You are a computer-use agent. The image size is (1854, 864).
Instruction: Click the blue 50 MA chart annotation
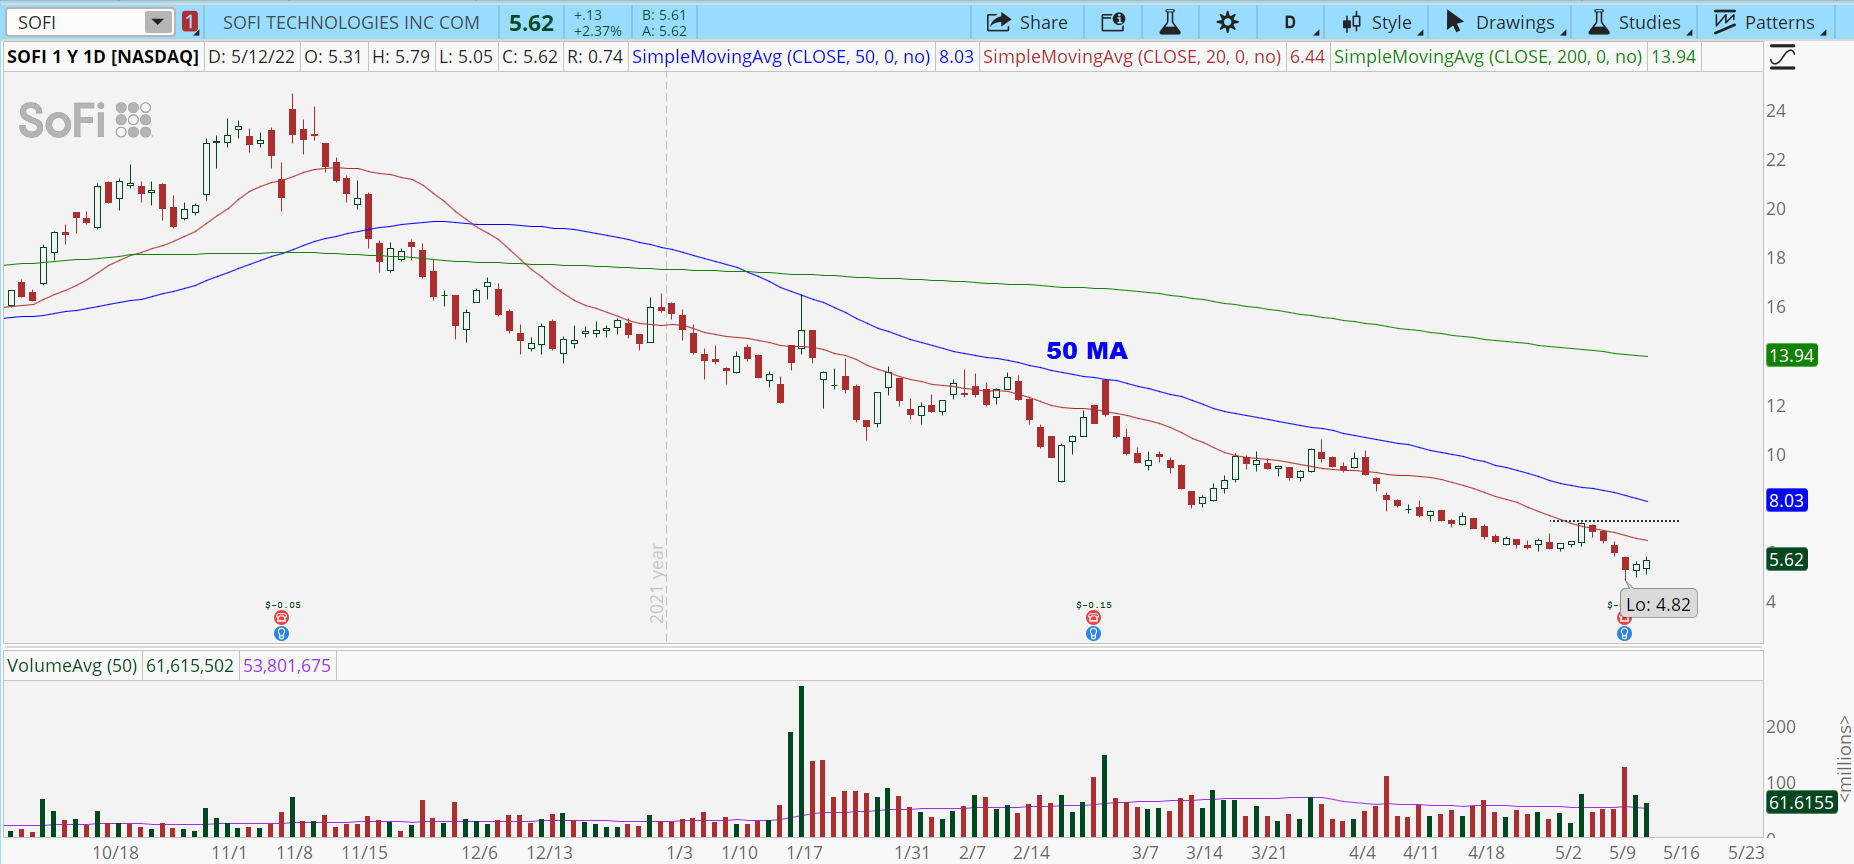point(1087,351)
